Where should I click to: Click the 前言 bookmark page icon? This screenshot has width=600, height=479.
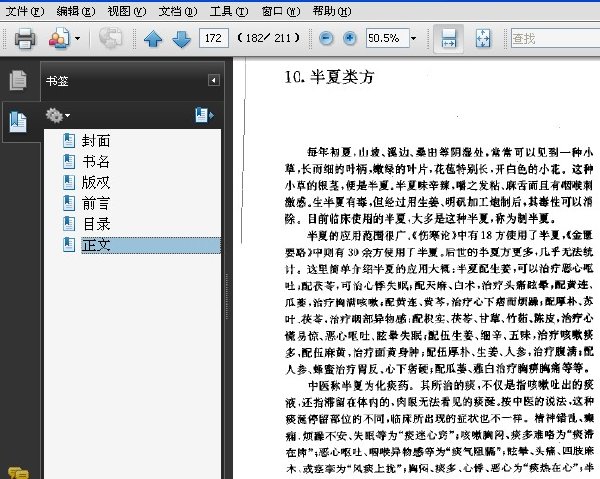point(69,203)
